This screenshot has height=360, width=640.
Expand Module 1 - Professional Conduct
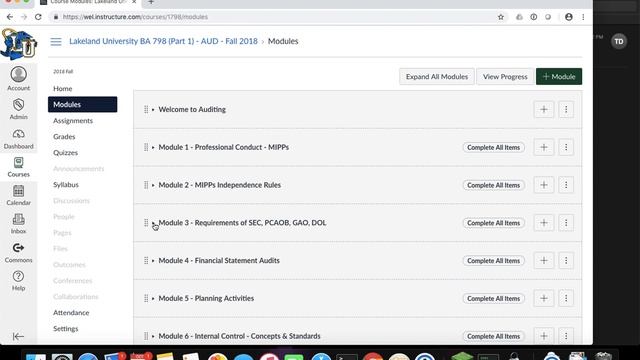tap(153, 147)
